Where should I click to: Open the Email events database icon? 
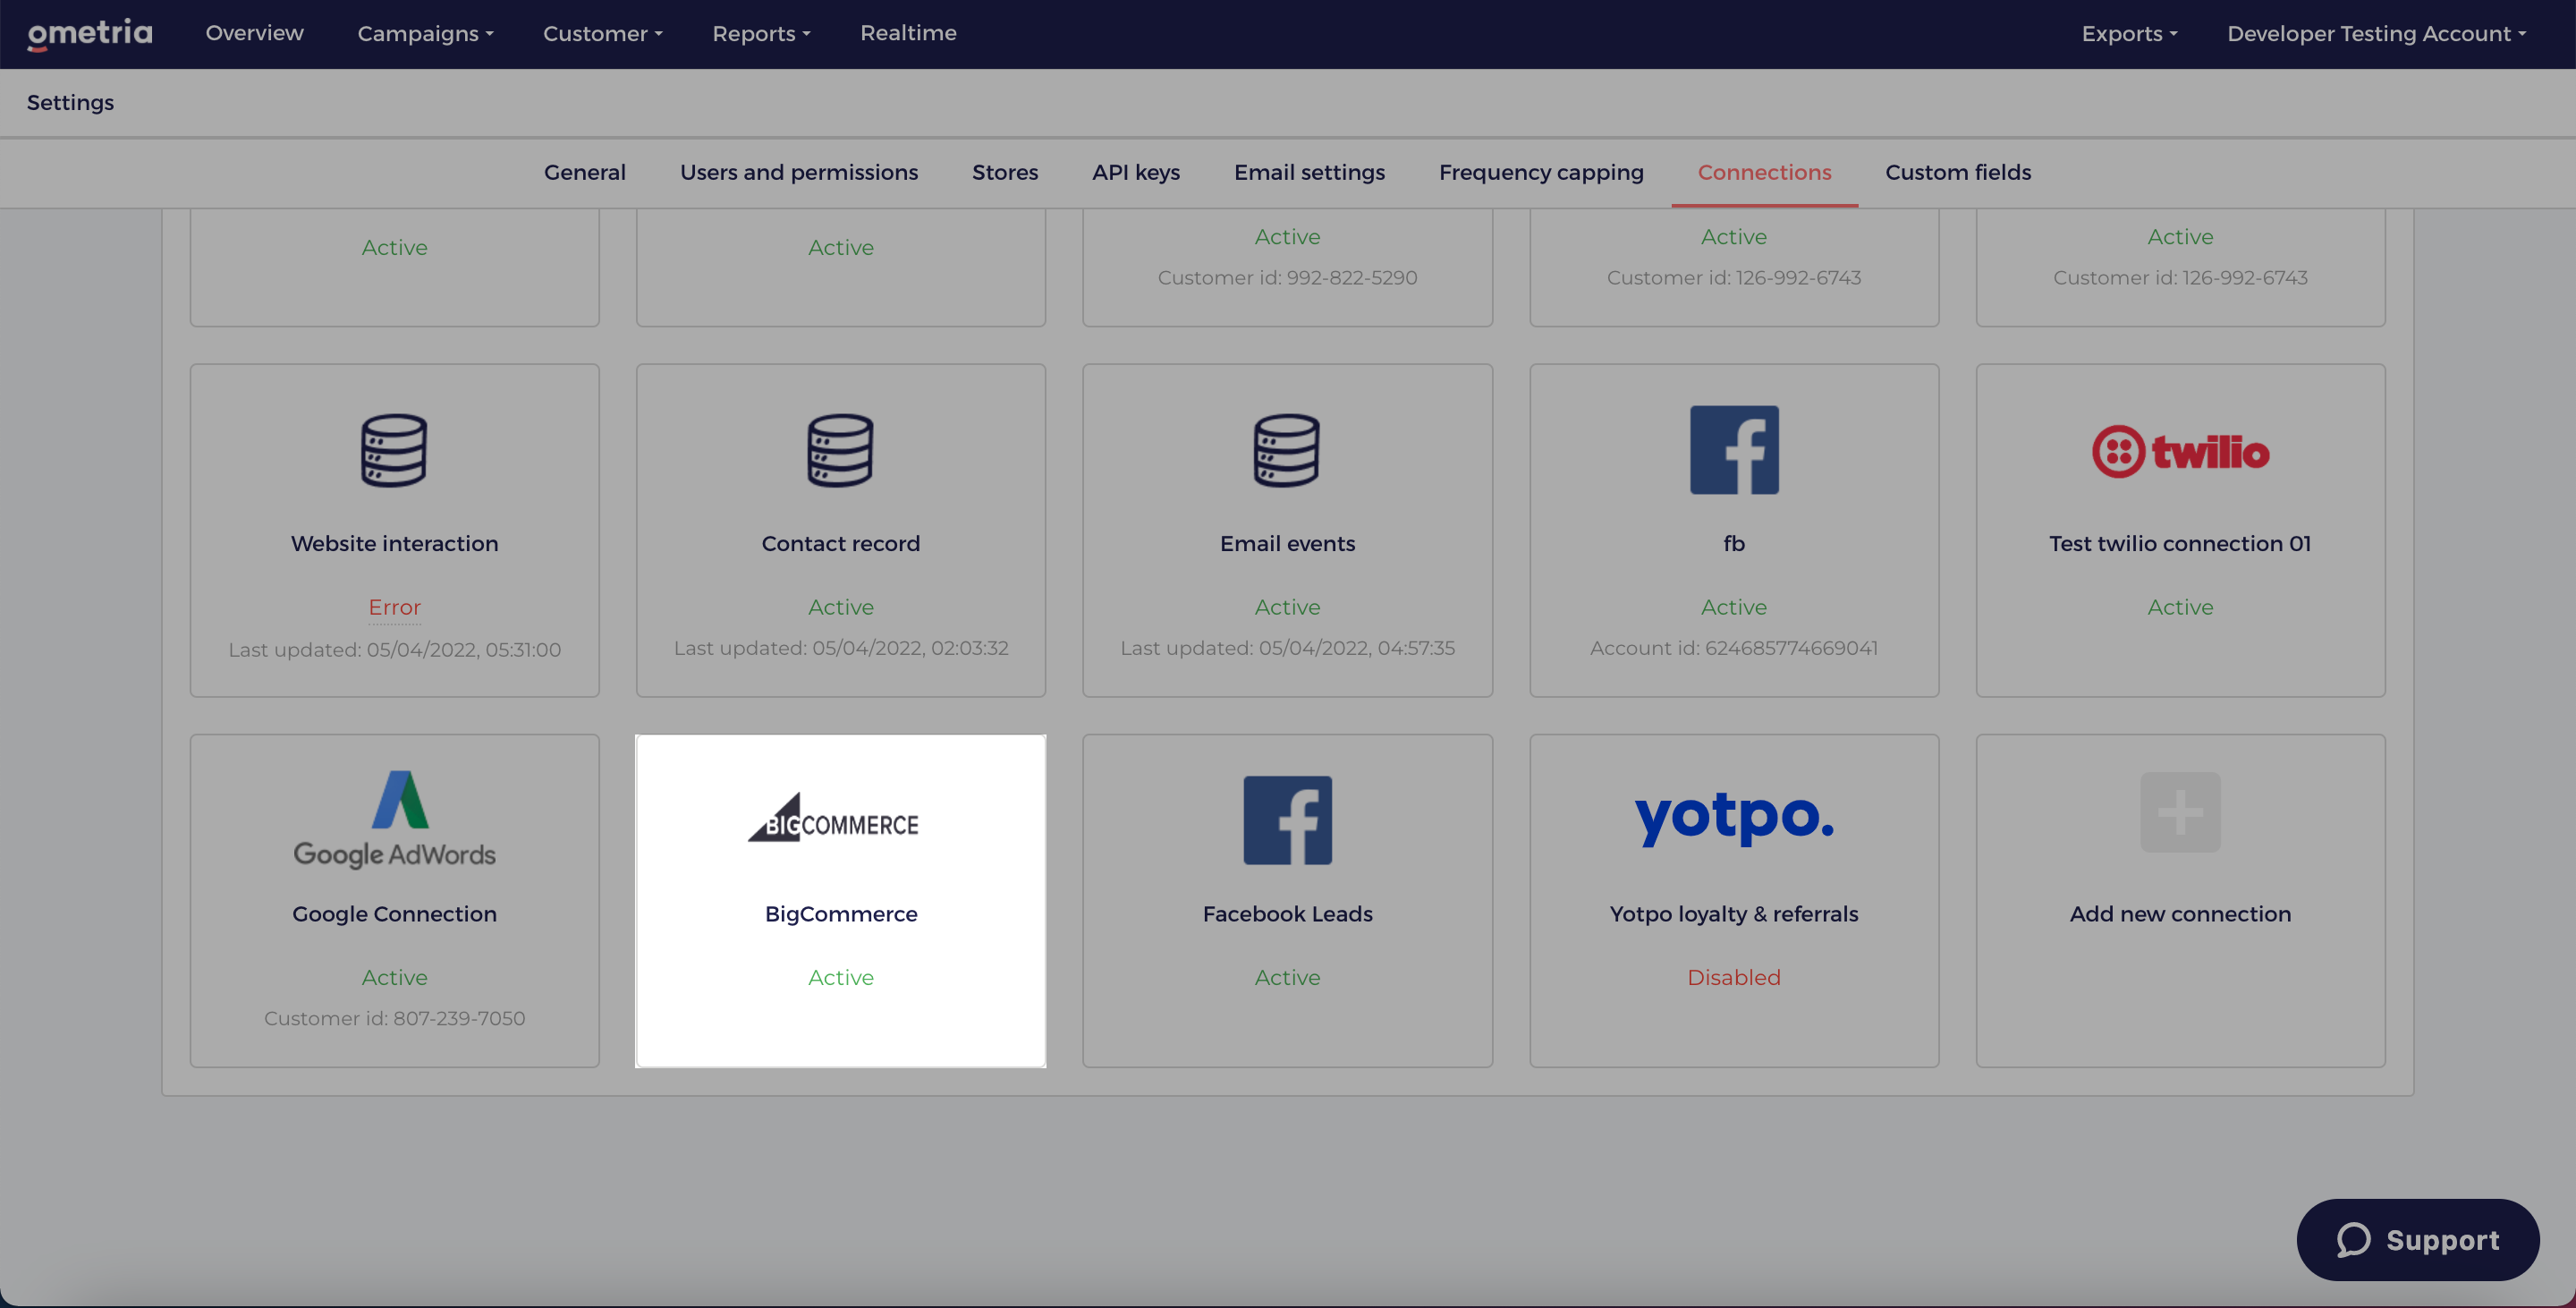[1287, 450]
